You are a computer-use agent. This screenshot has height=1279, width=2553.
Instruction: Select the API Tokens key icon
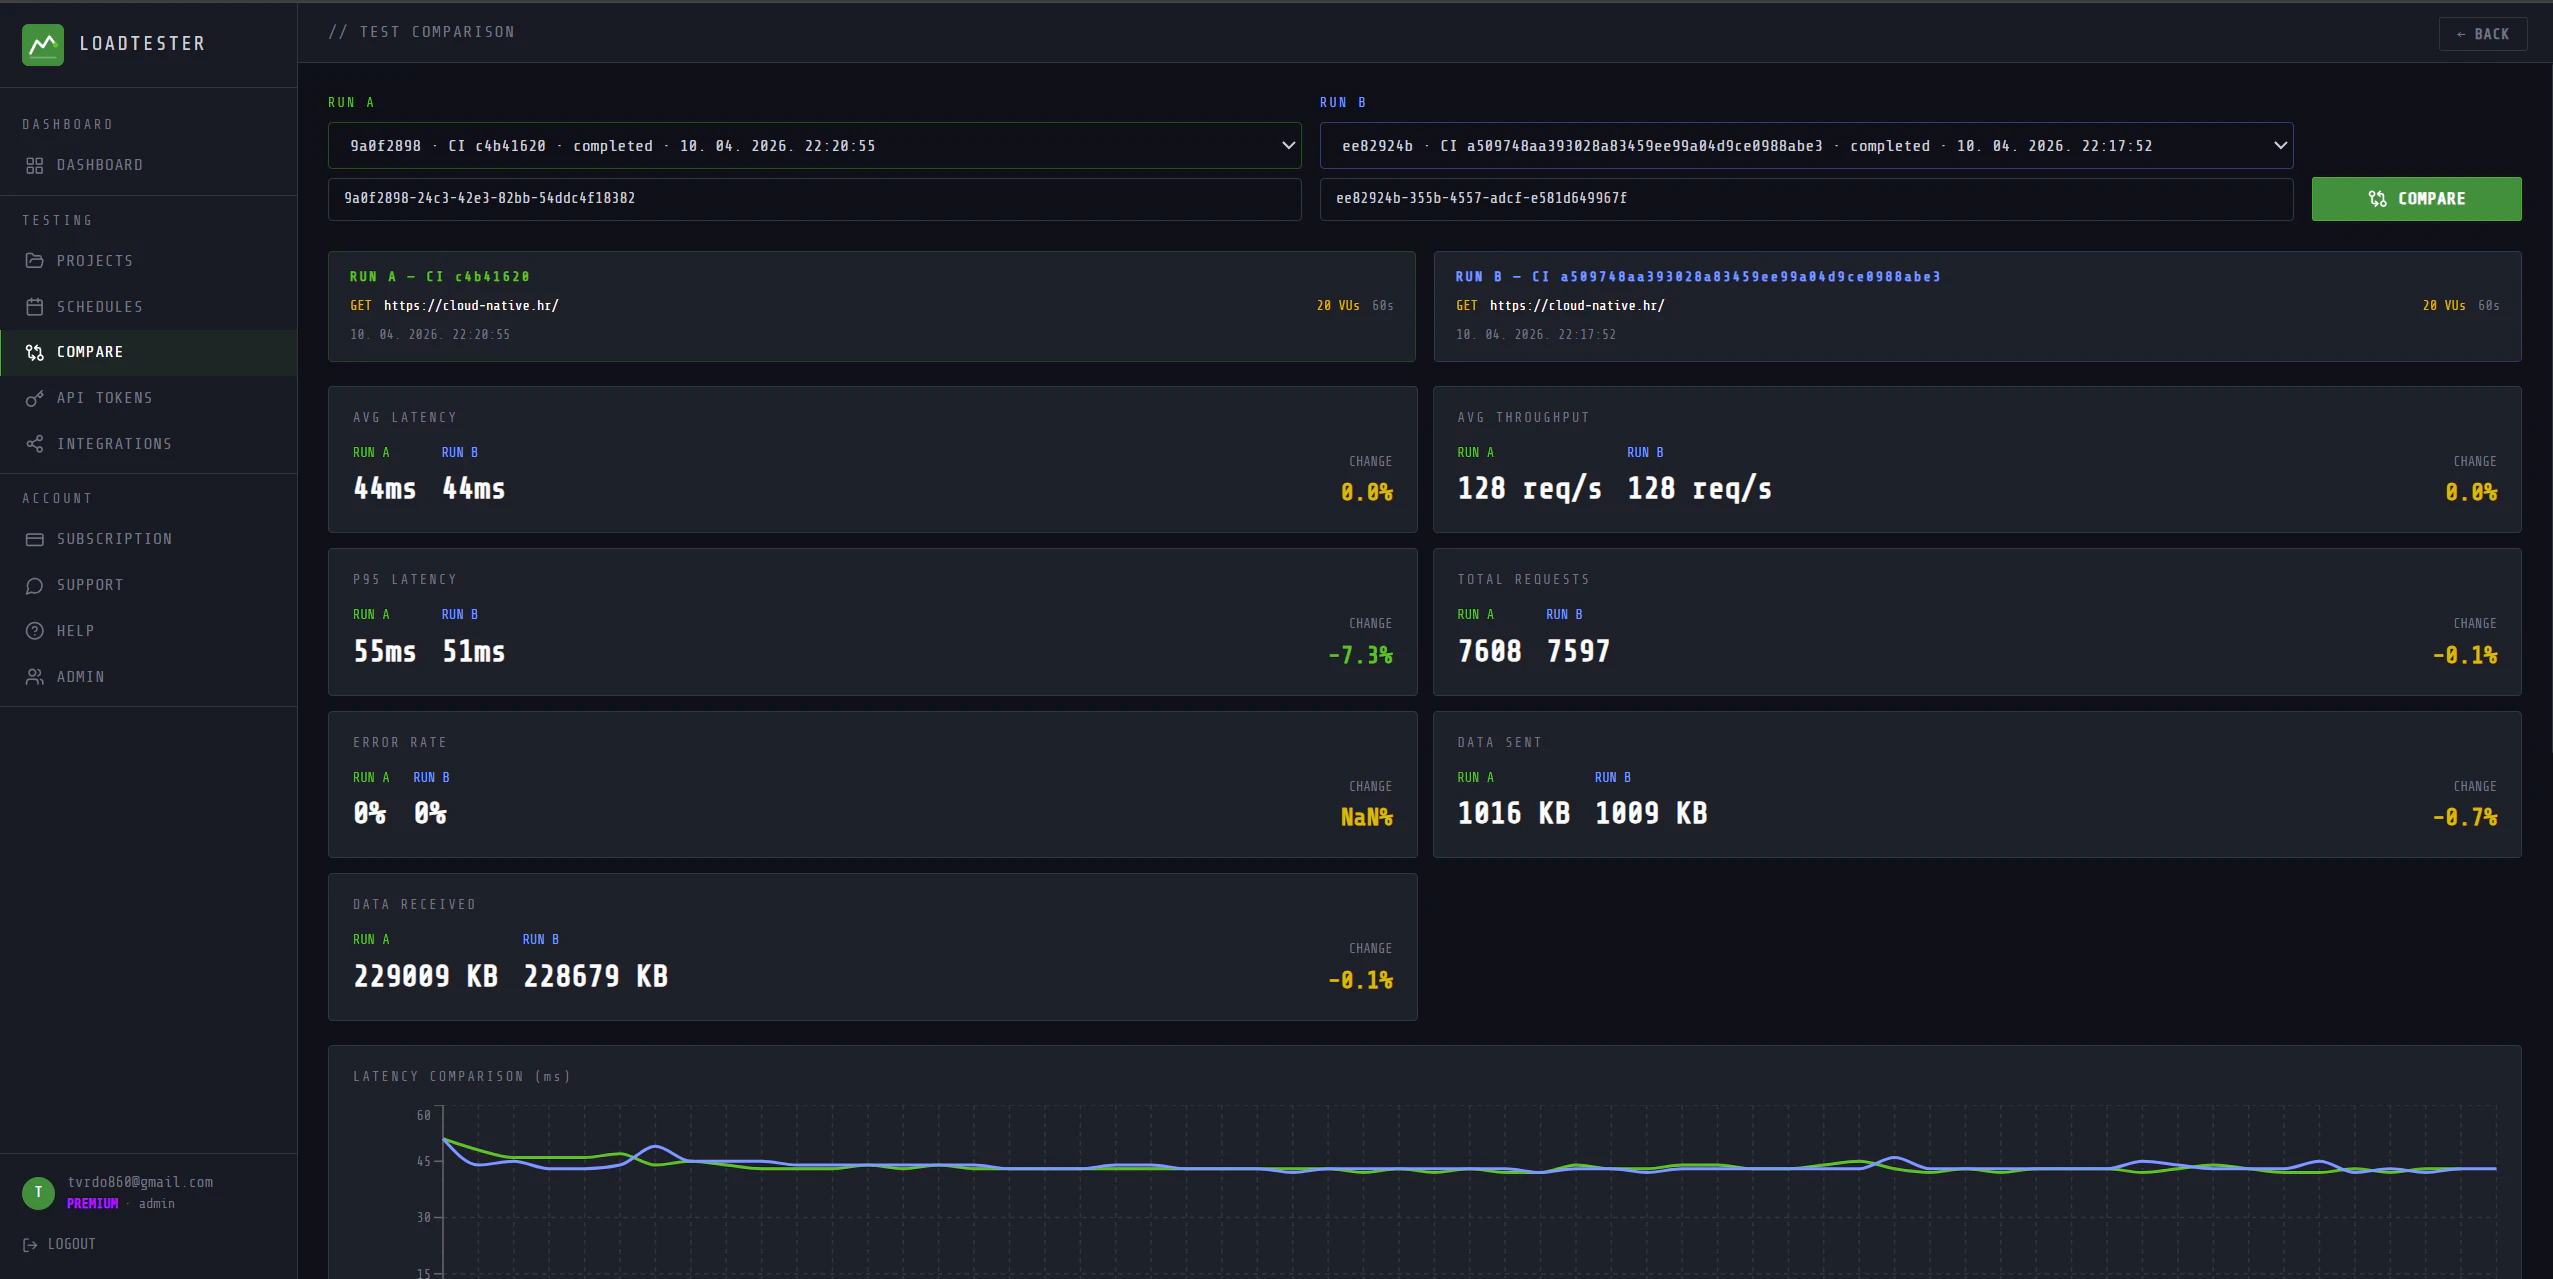[x=35, y=398]
